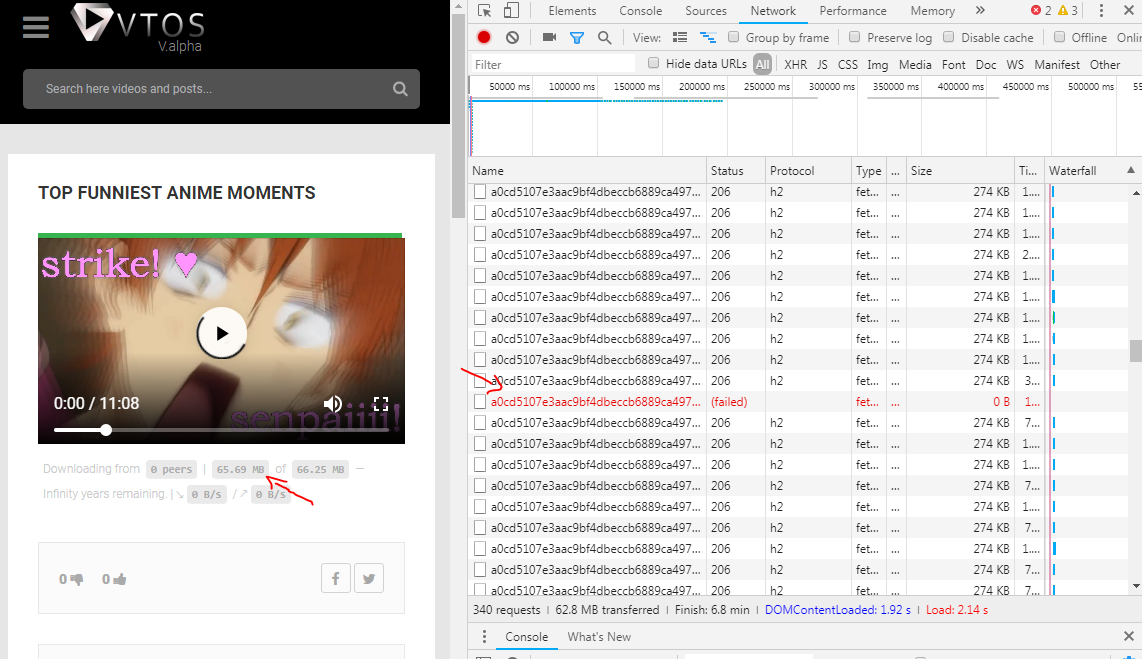The image size is (1142, 659).
Task: Clear the network log
Action: (x=513, y=37)
